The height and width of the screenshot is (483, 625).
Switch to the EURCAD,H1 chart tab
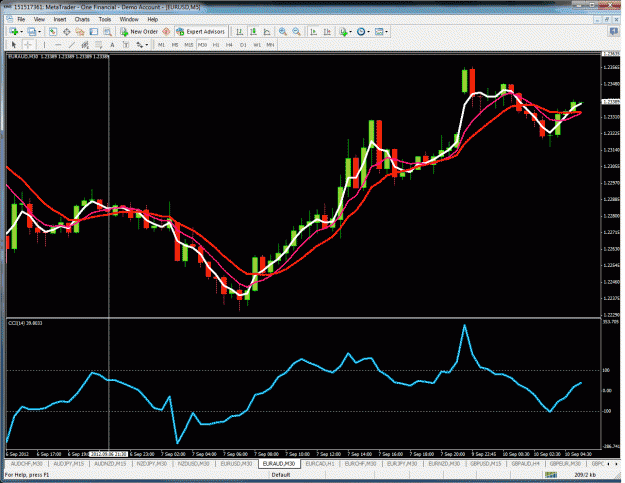(x=320, y=464)
